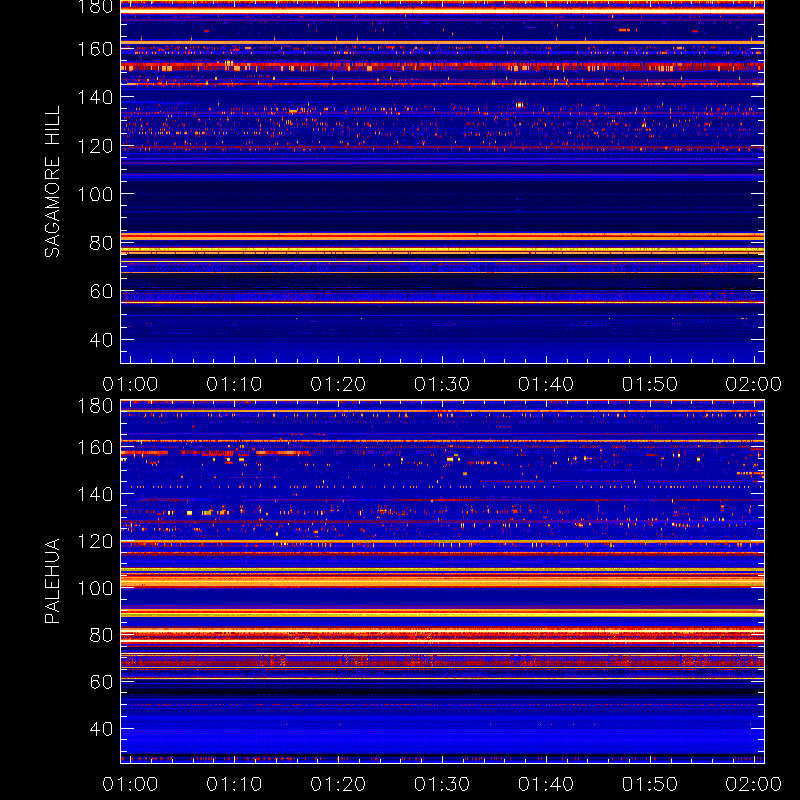Click 01:30 time label under Sagamore Hill plot

pos(442,384)
